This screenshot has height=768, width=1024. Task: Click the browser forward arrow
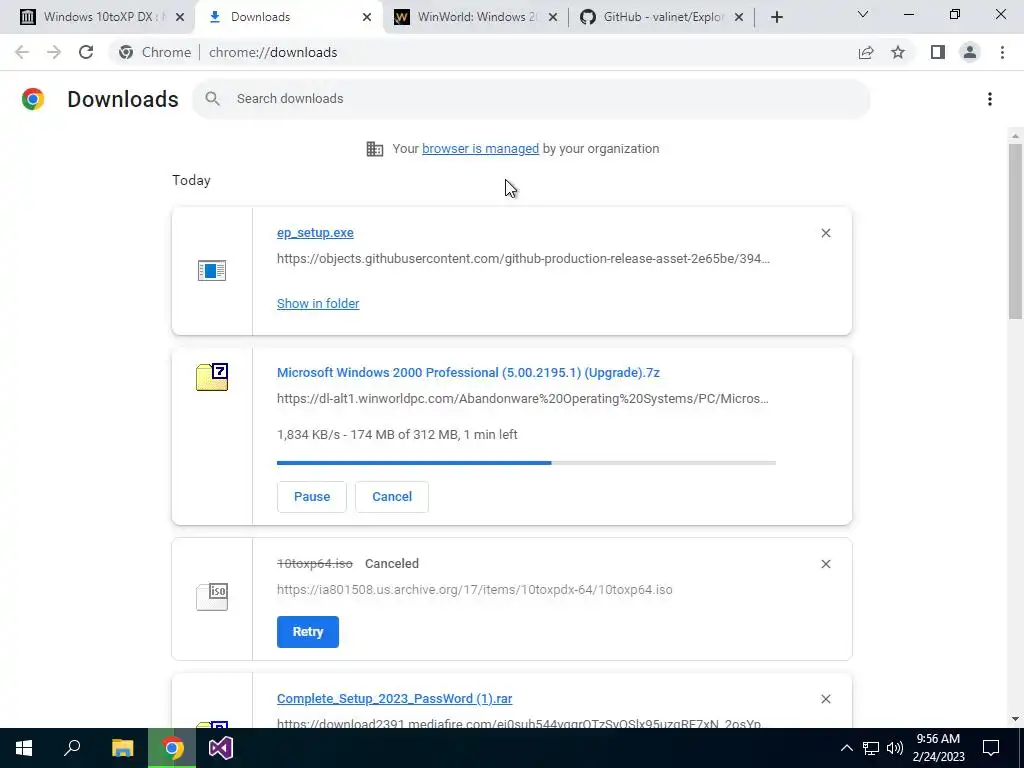click(x=54, y=52)
